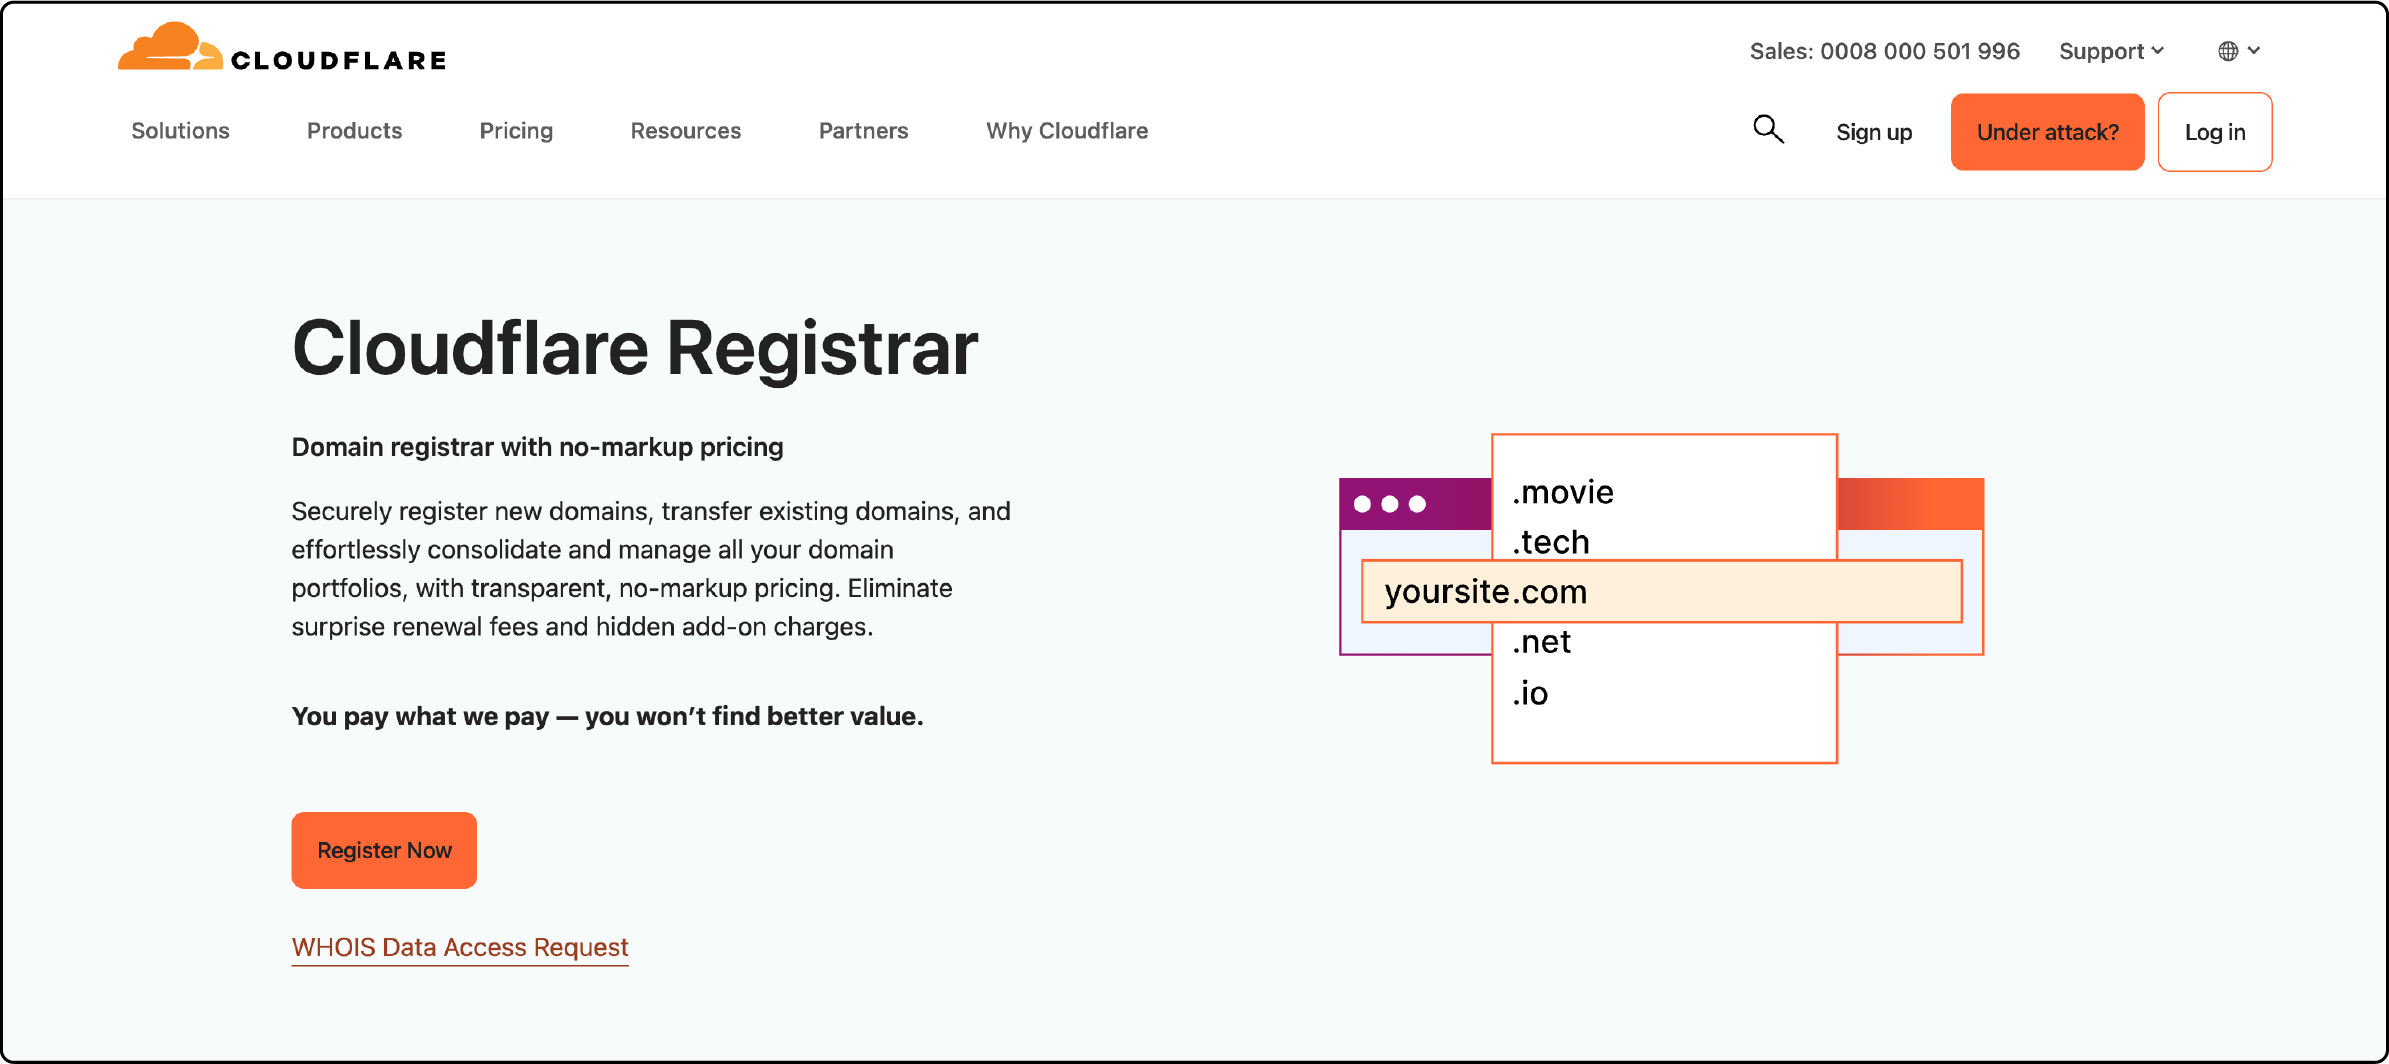
Task: Click the CLOUDFLARE wordmark text
Action: (x=339, y=60)
